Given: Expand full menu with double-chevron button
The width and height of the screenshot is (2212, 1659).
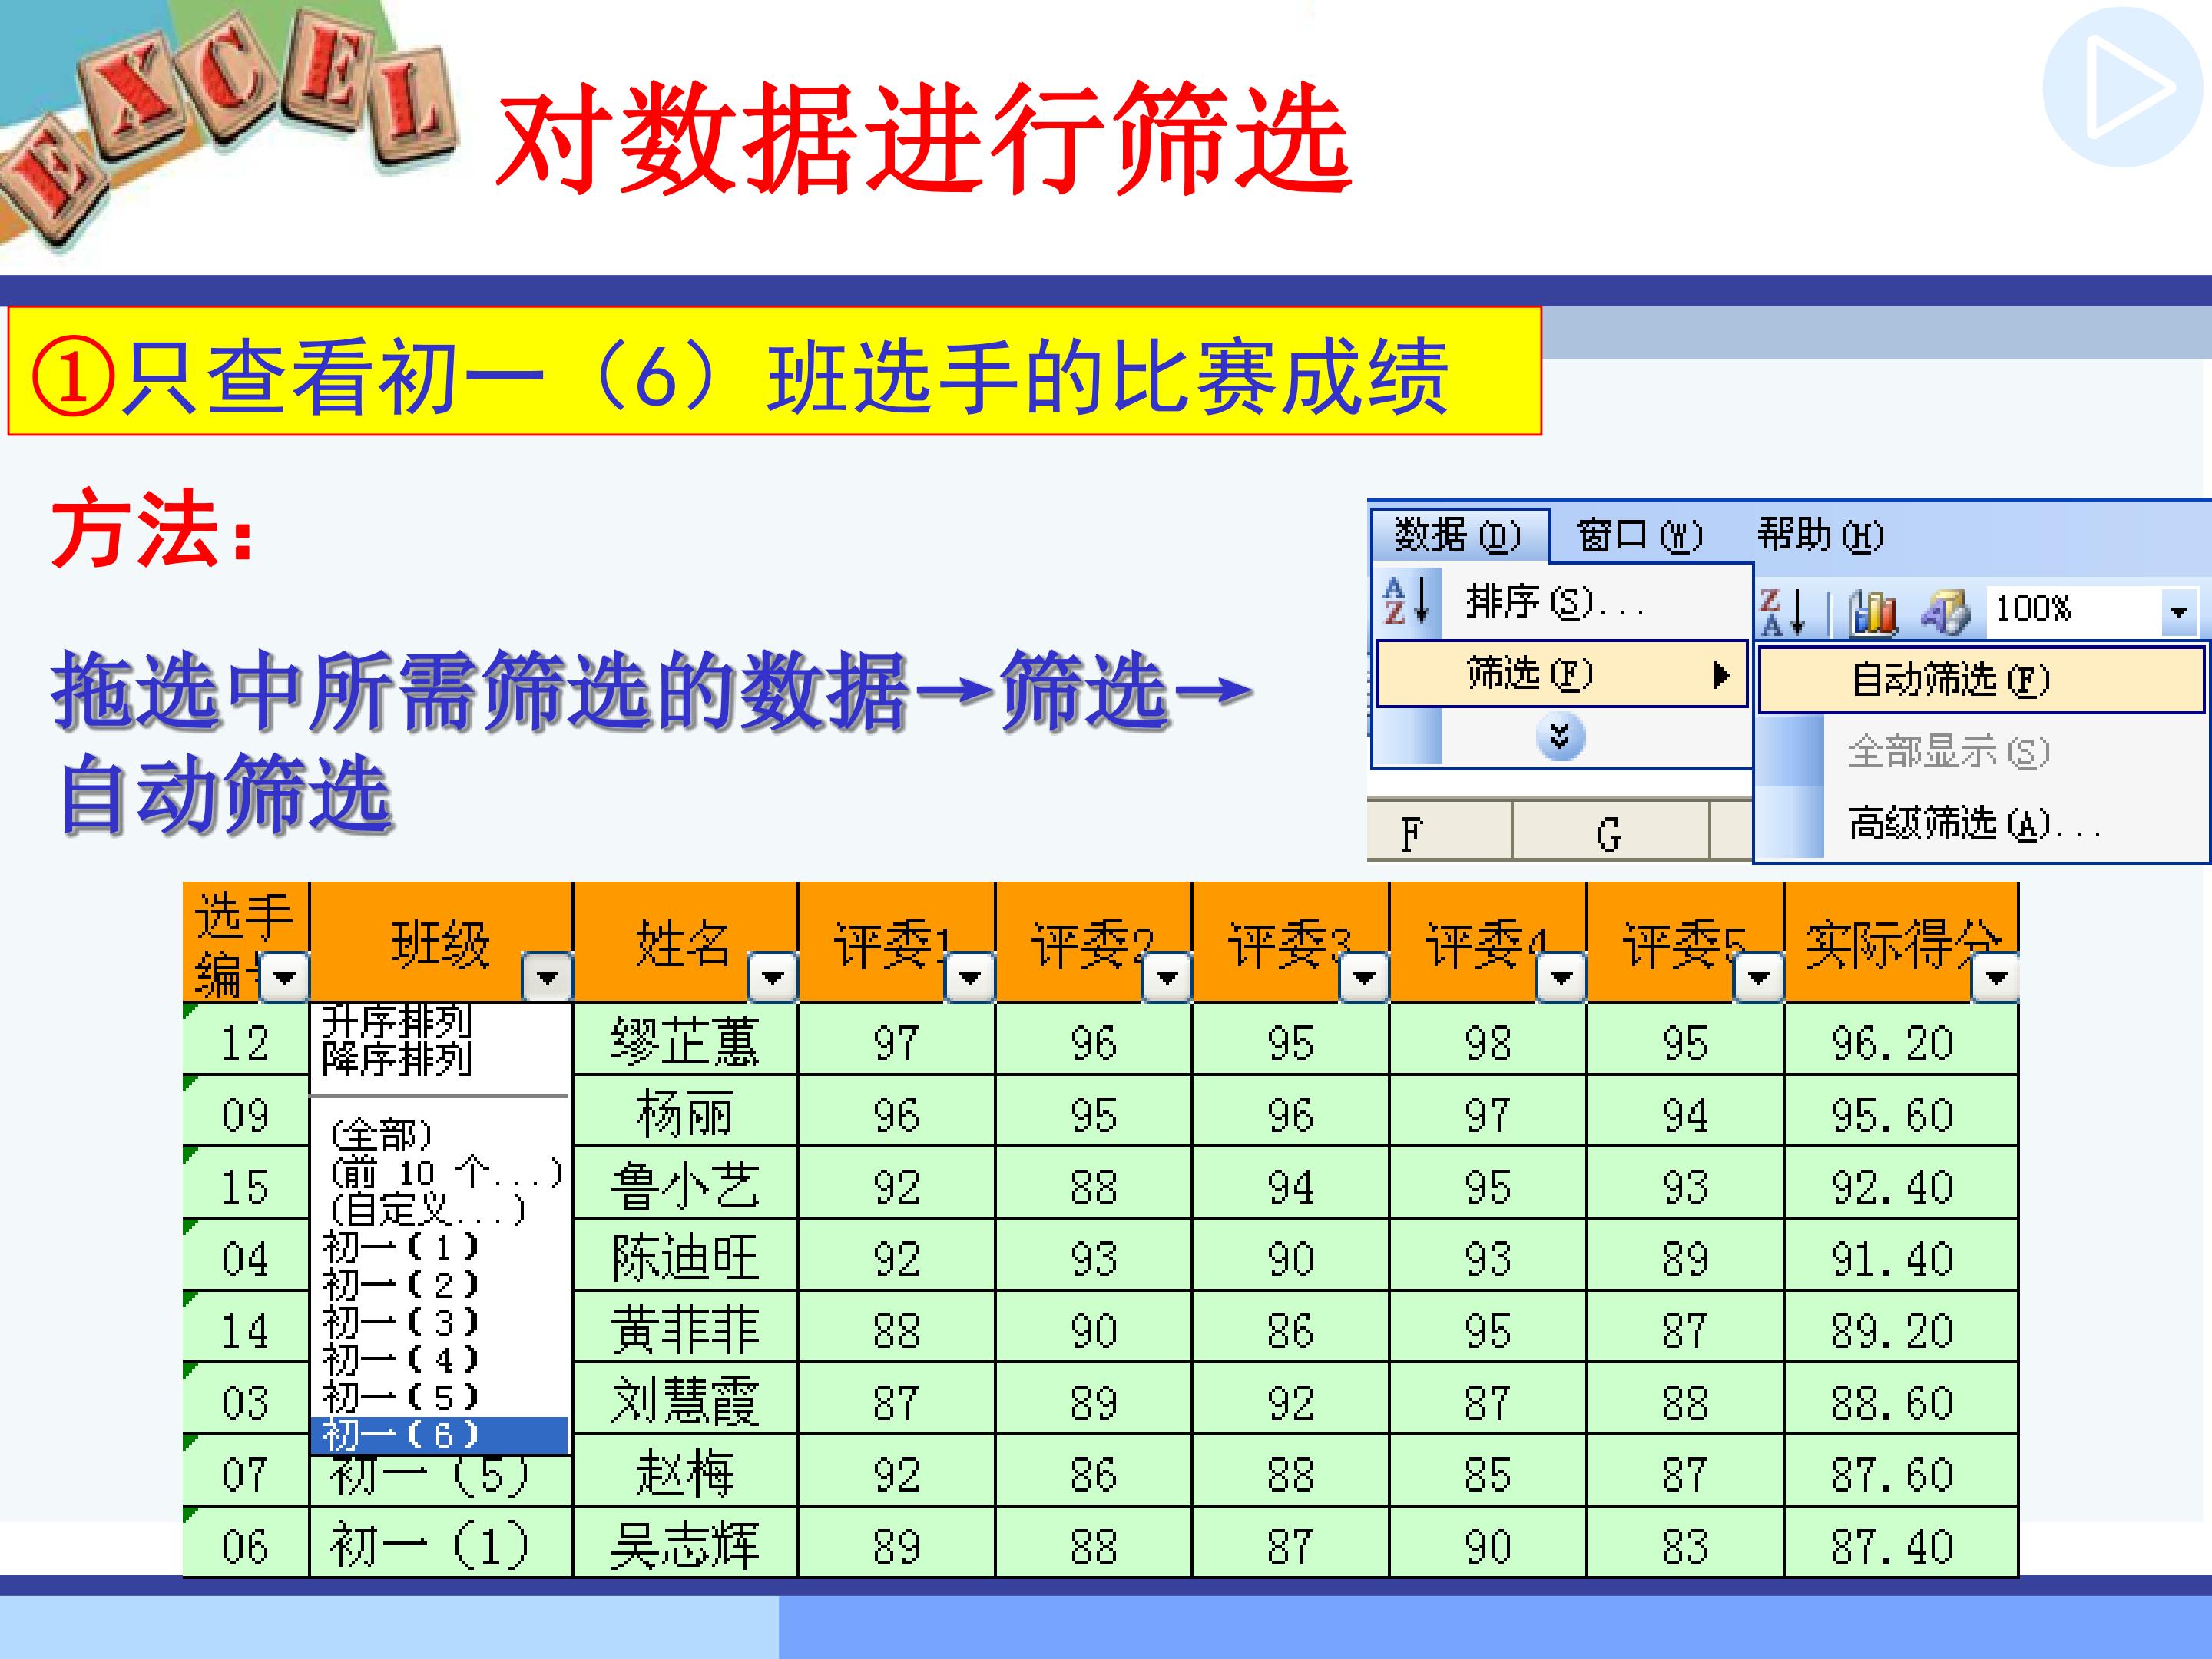Looking at the screenshot, I should [1559, 737].
